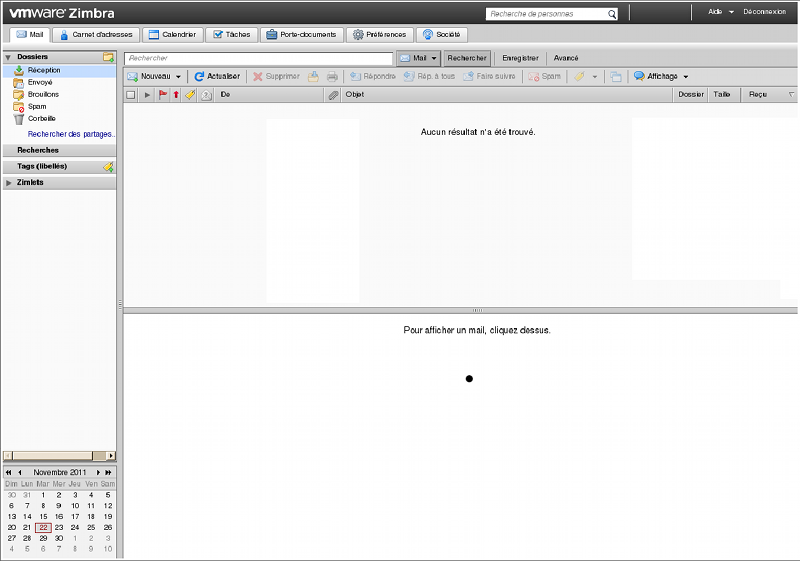This screenshot has height=561, width=800.
Task: Open the Avancé search options
Action: pyautogui.click(x=566, y=58)
